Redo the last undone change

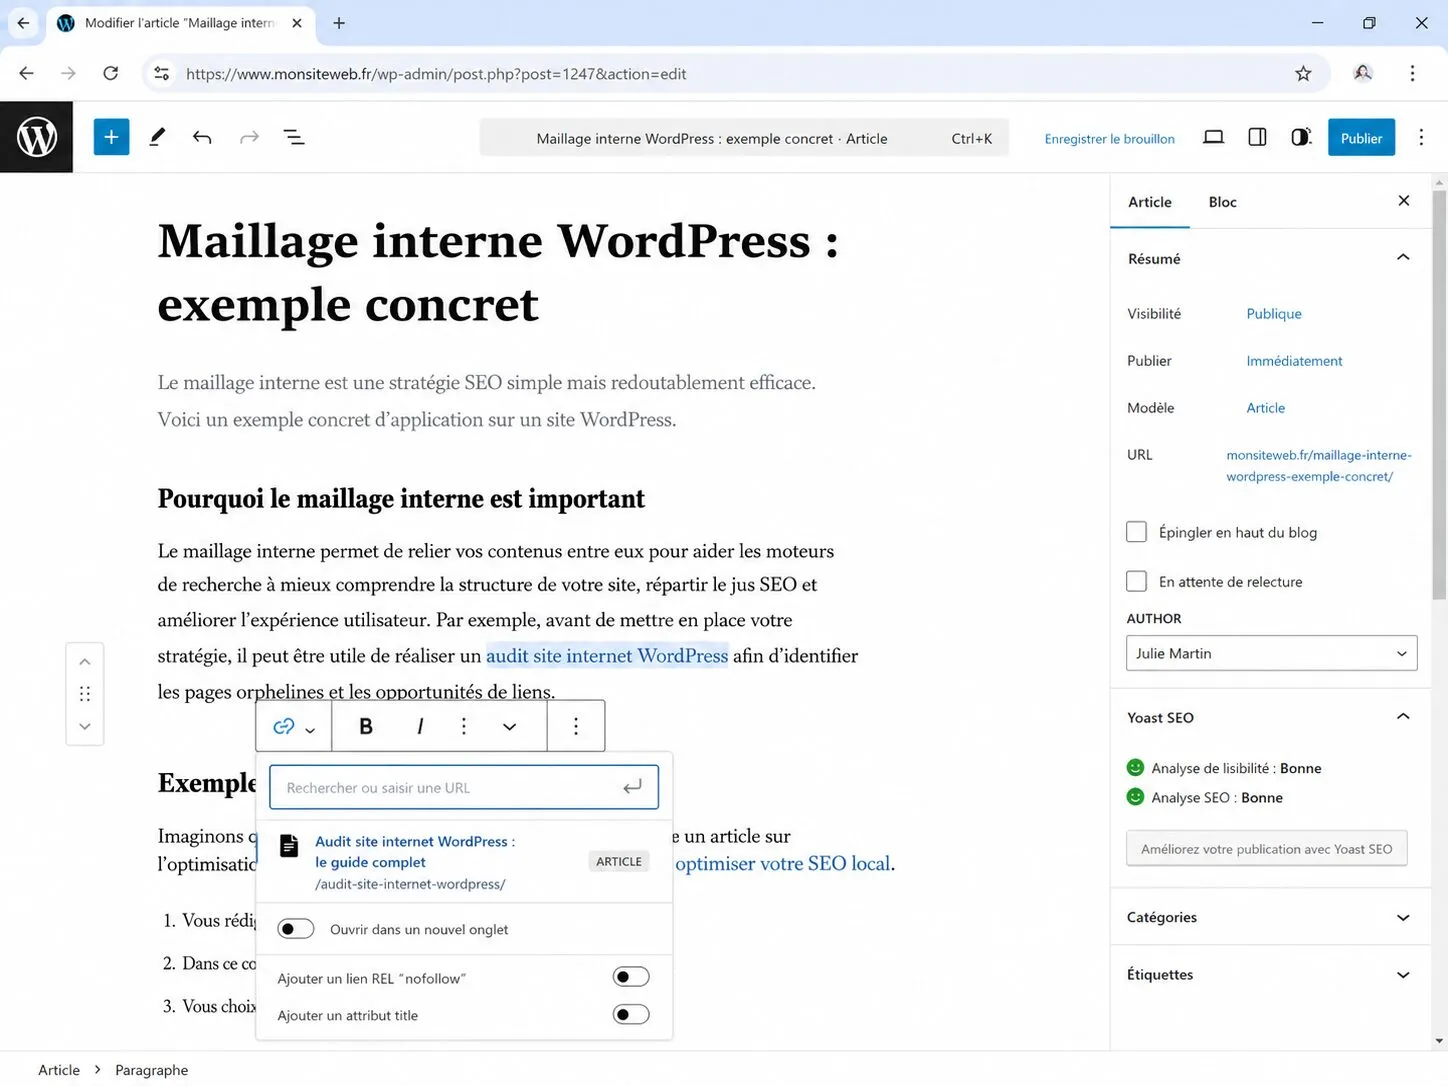(249, 137)
